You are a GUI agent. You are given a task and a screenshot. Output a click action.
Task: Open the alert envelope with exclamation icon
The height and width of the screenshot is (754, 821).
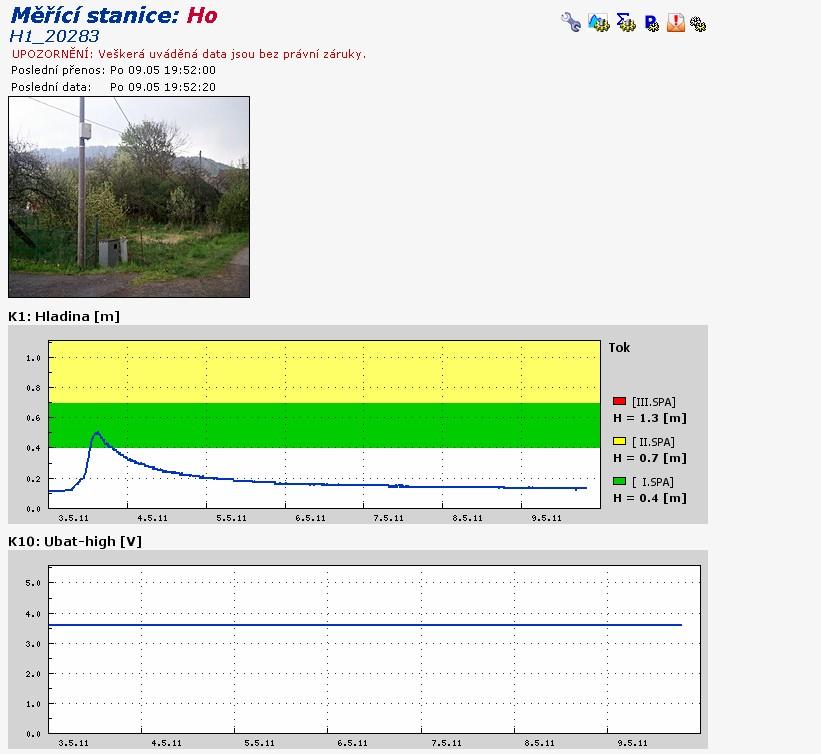[x=675, y=23]
